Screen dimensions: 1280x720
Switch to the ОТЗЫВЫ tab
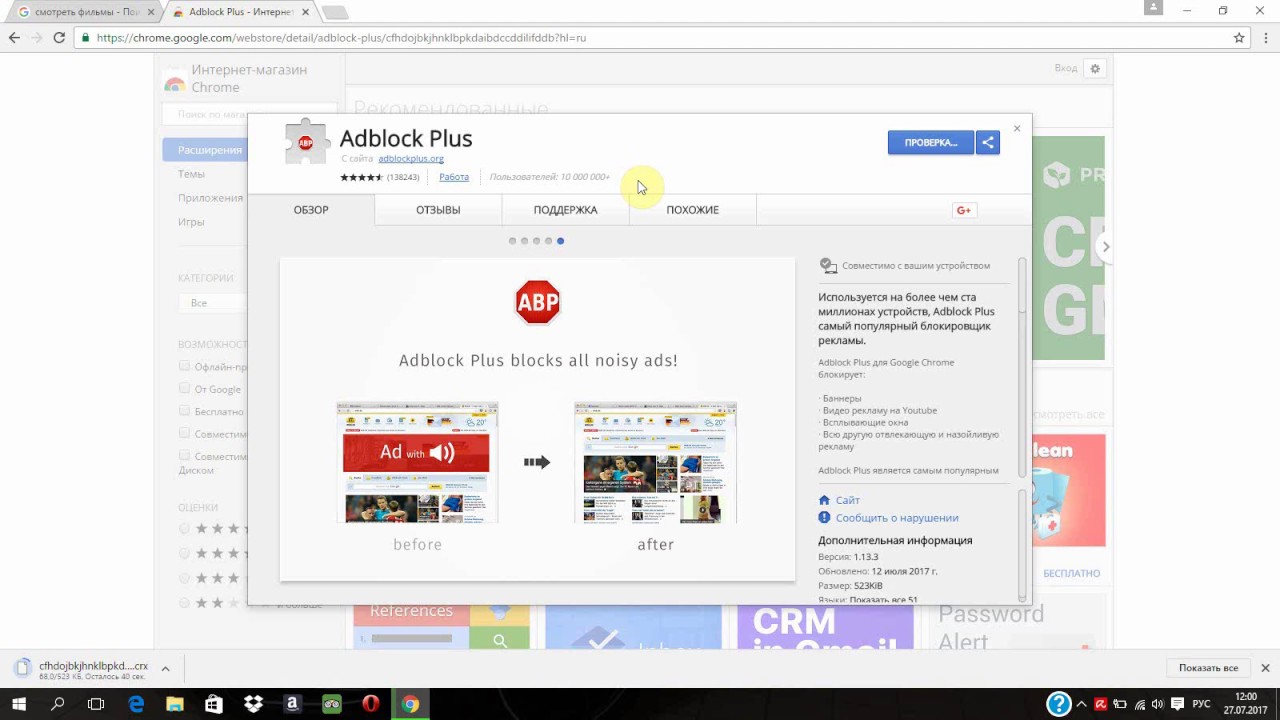[x=438, y=210]
